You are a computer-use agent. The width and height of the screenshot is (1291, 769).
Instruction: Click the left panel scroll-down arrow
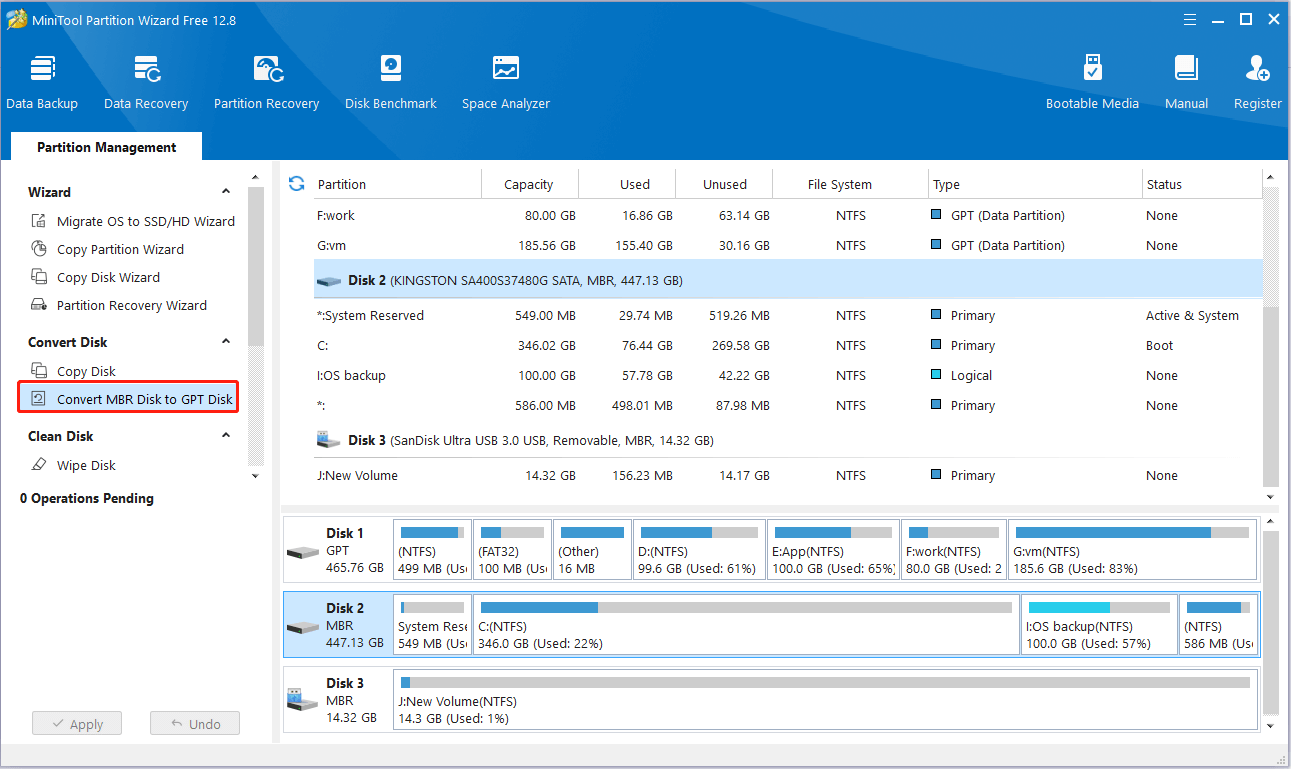click(x=255, y=476)
